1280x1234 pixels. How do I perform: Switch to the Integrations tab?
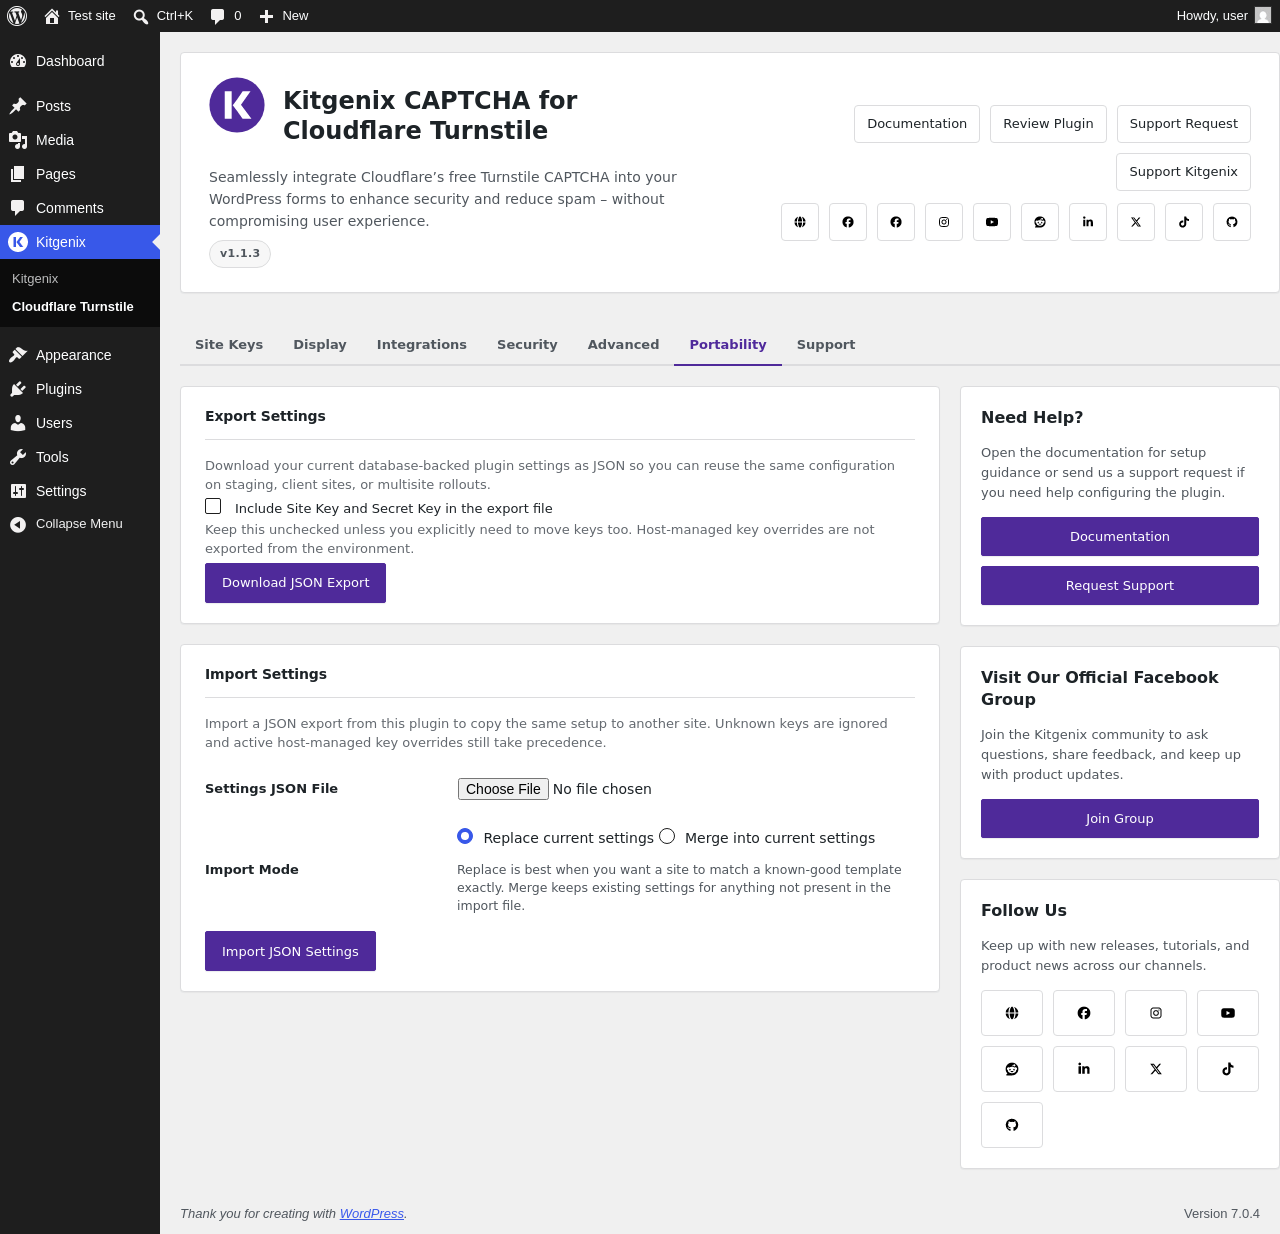[422, 345]
